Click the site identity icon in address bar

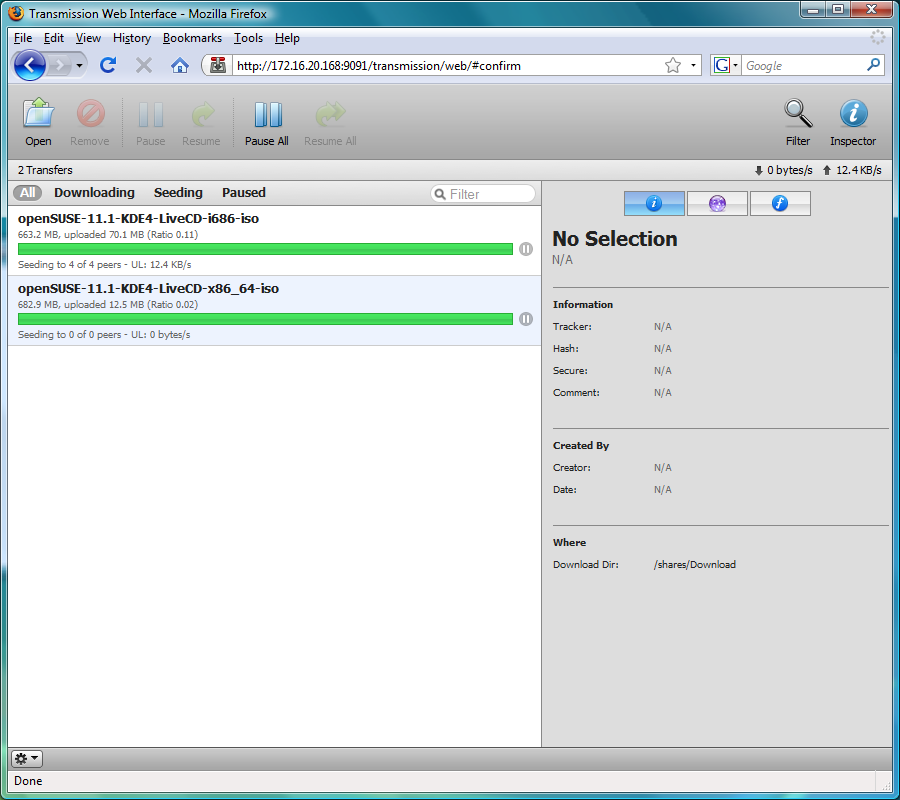pos(218,65)
